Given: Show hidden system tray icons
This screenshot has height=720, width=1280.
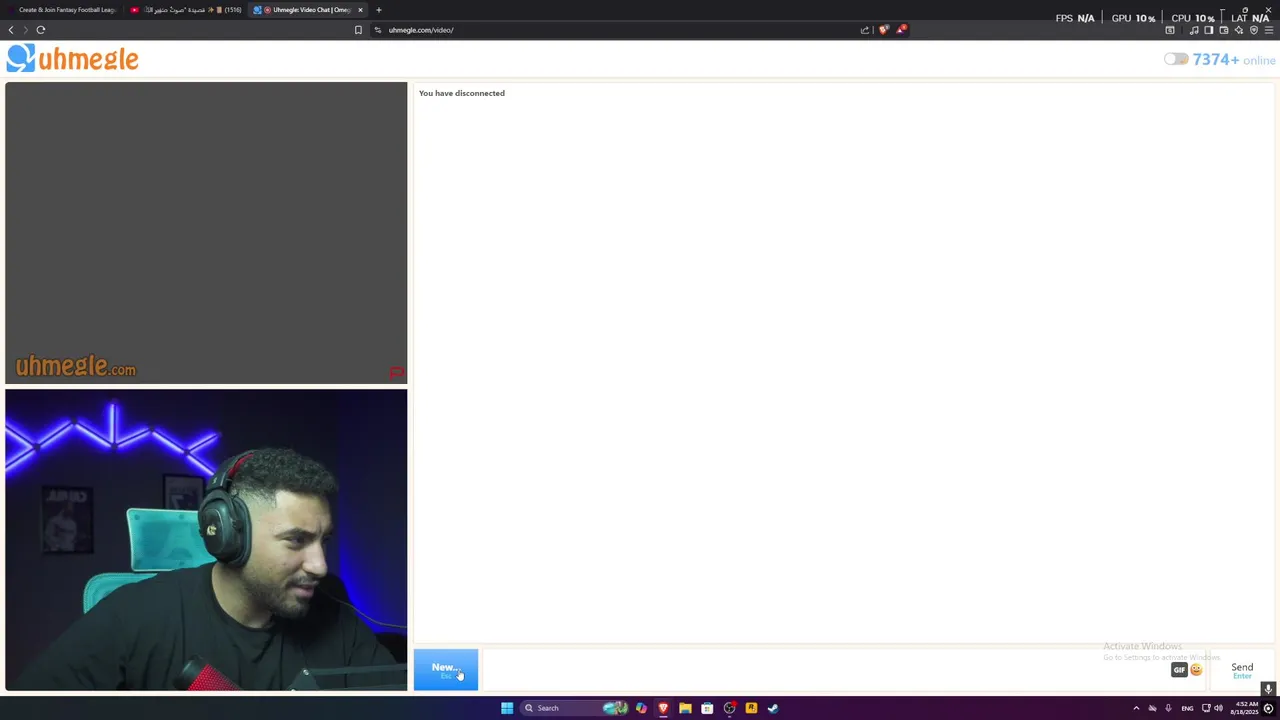Looking at the screenshot, I should pyautogui.click(x=1136, y=708).
